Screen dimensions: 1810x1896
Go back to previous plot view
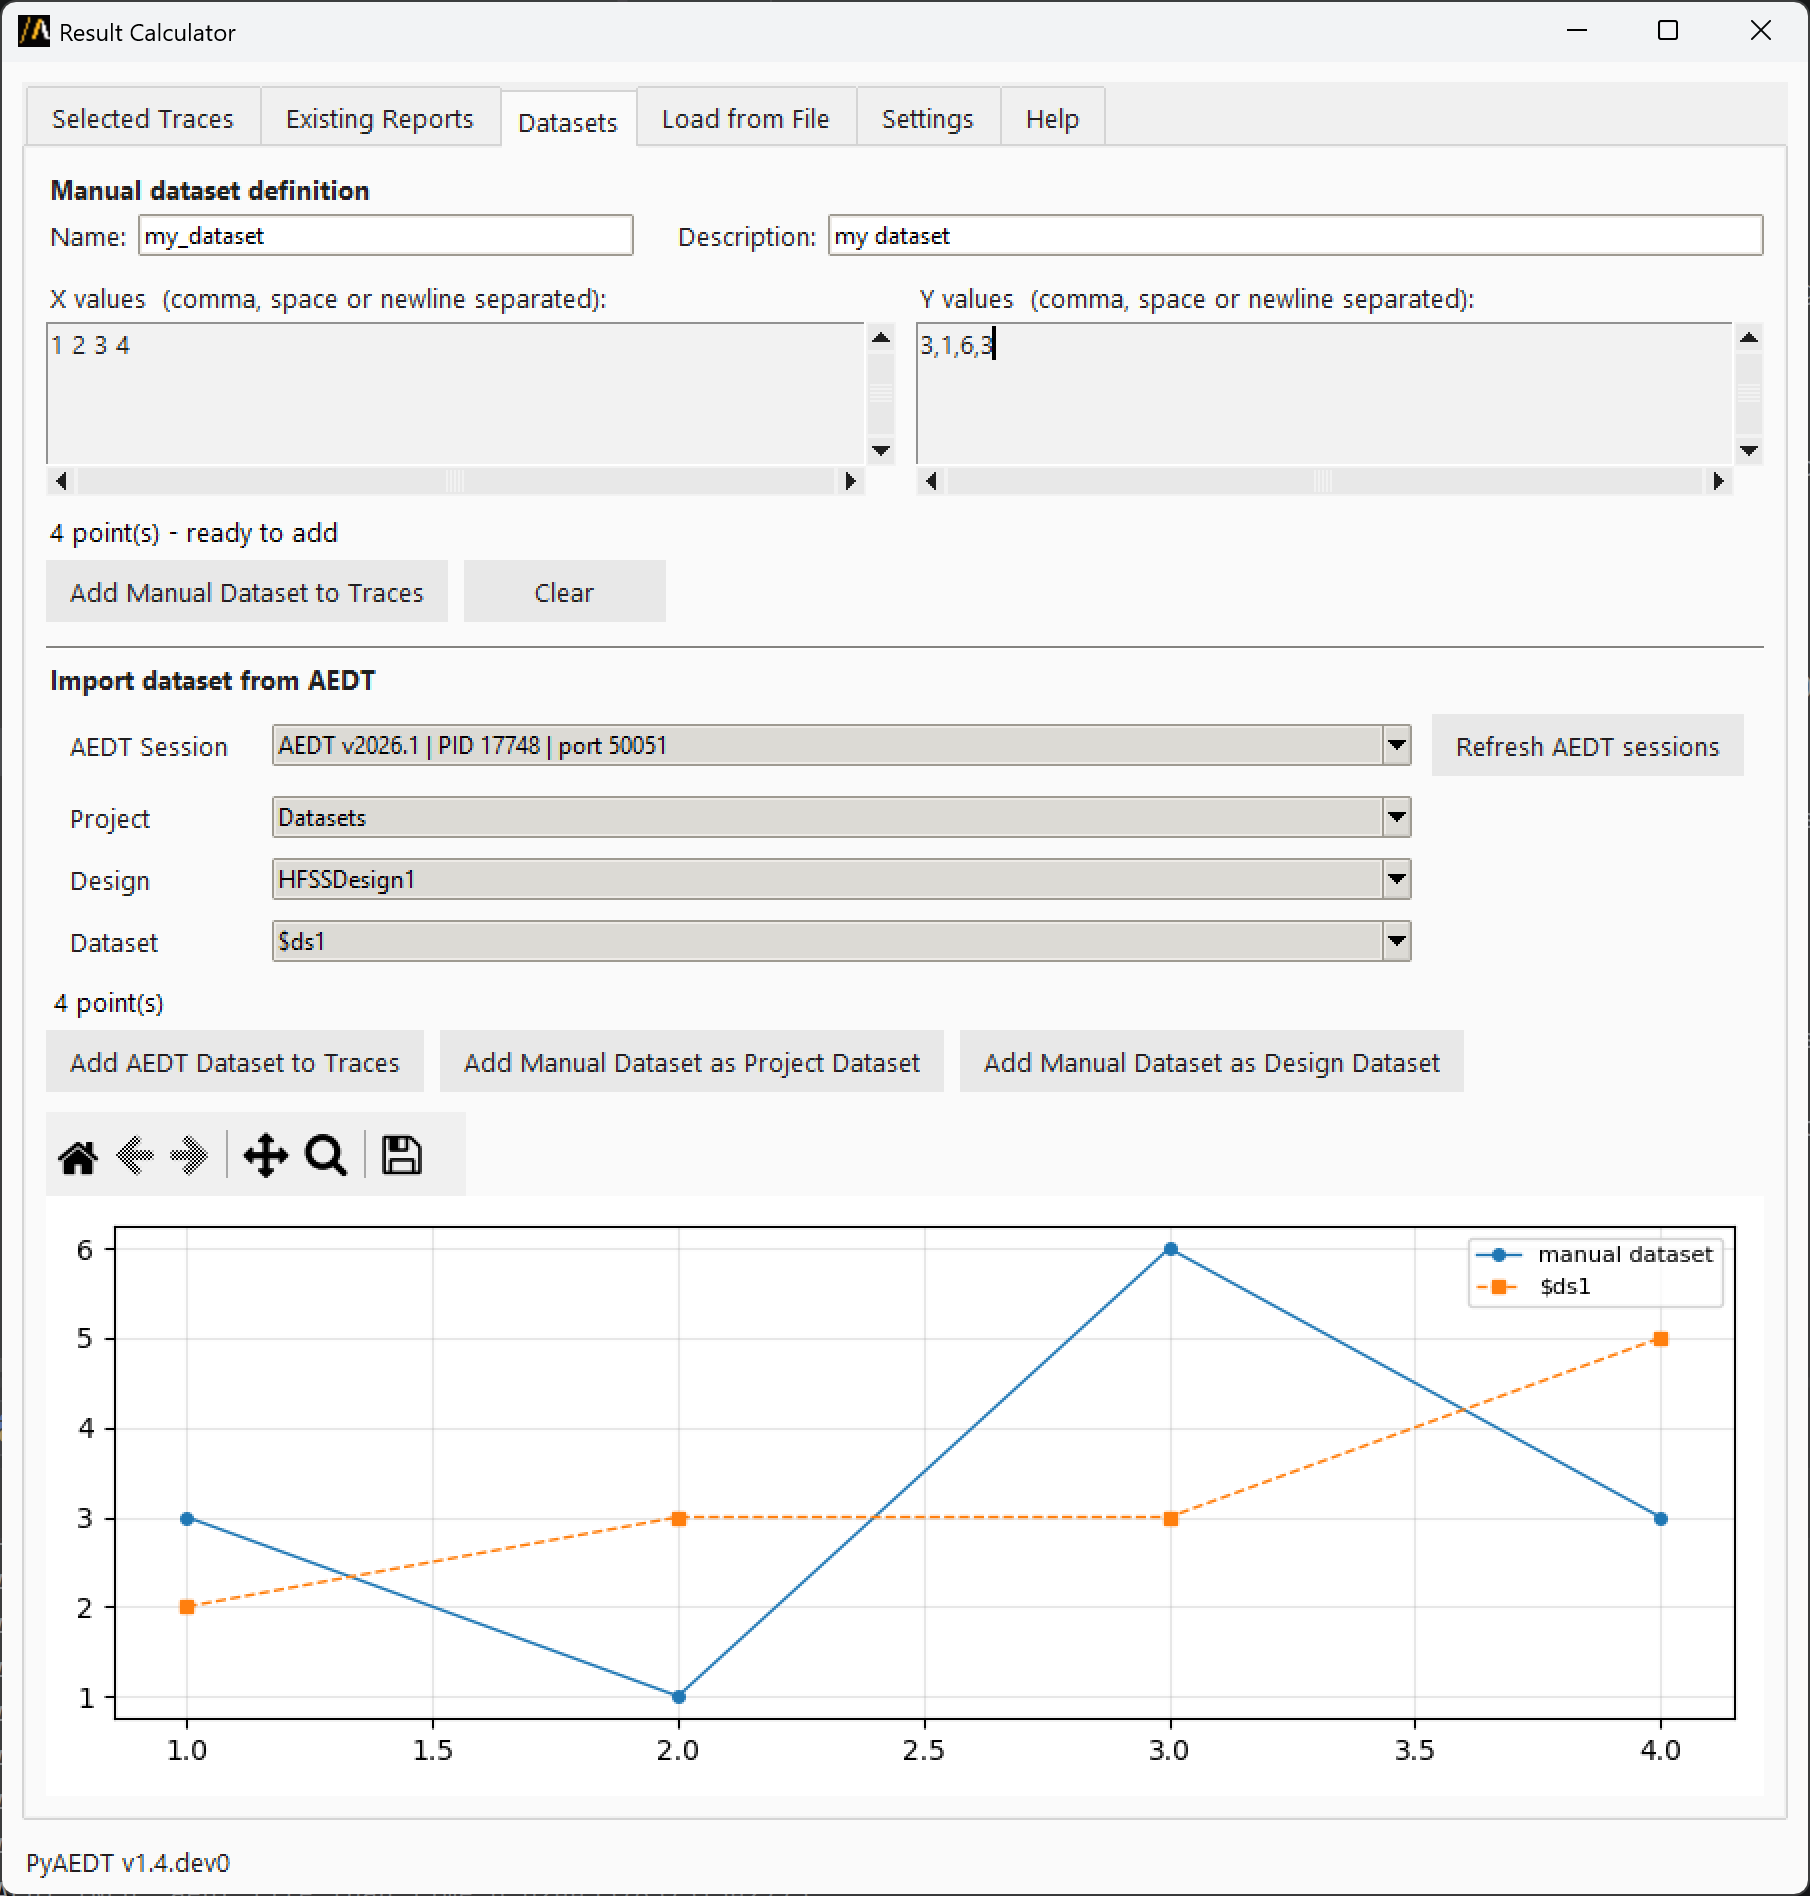(134, 1156)
